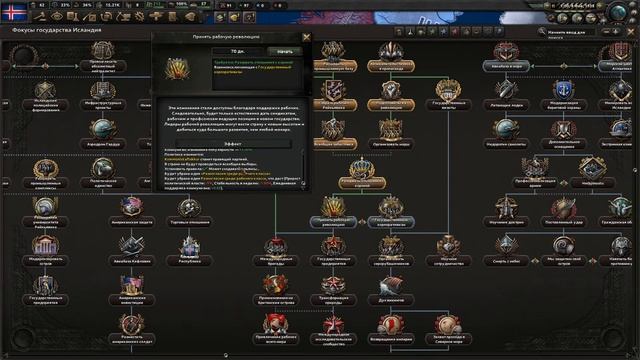Open the intelligence eye icon in top bar
Viewport: 640px width, 360px height.
(56, 17)
